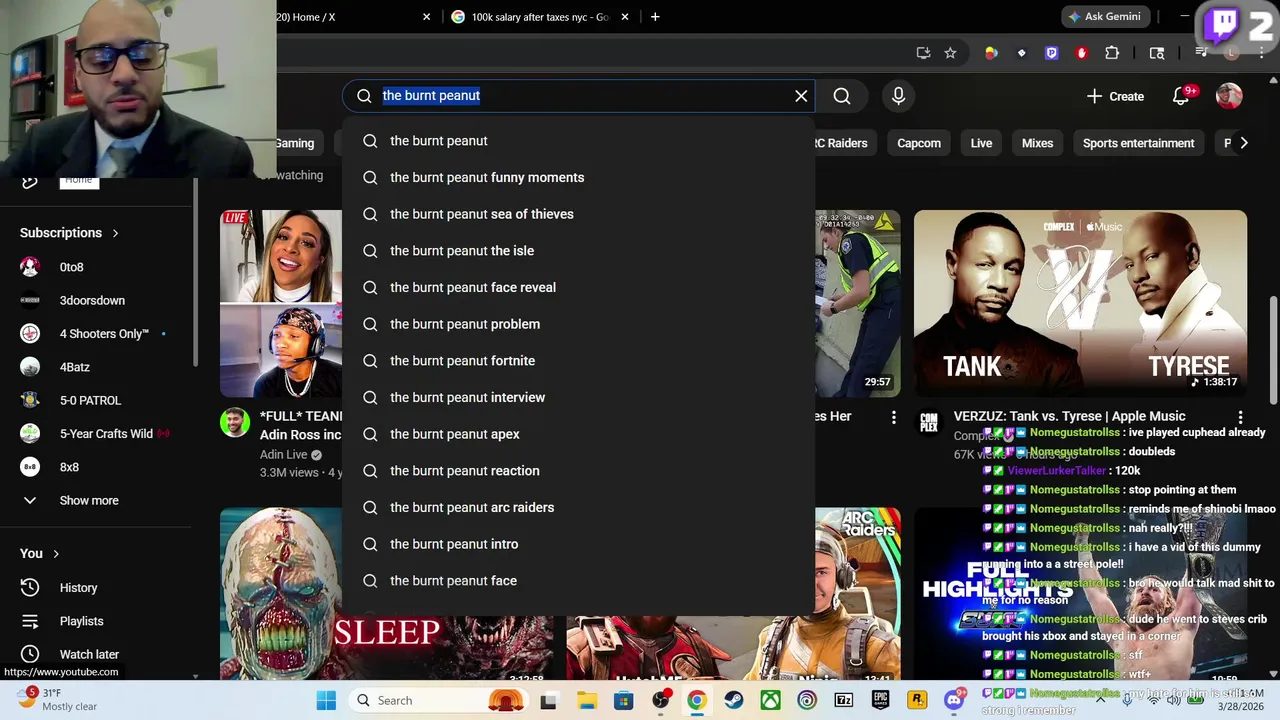1280x720 pixels.
Task: Open Xbox app from the taskbar
Action: pos(770,700)
